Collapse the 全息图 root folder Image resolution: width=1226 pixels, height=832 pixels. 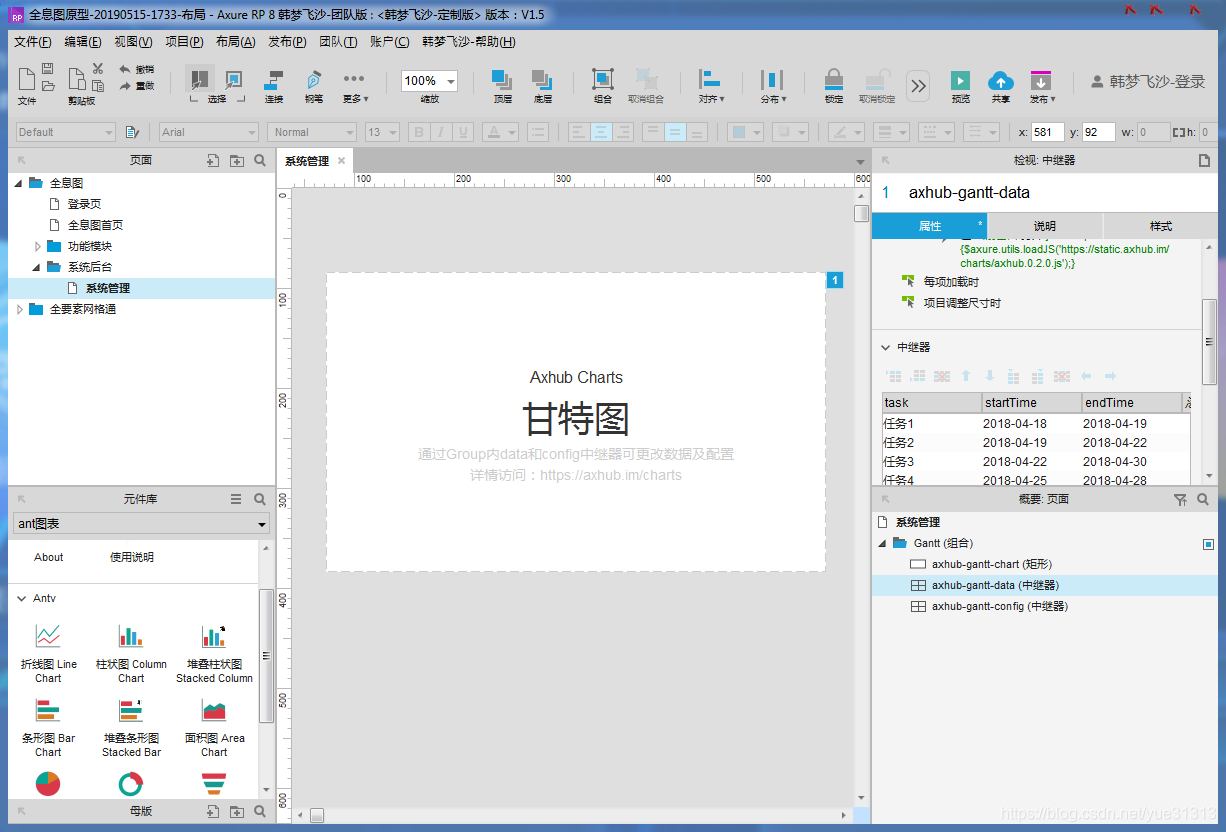(x=18, y=183)
